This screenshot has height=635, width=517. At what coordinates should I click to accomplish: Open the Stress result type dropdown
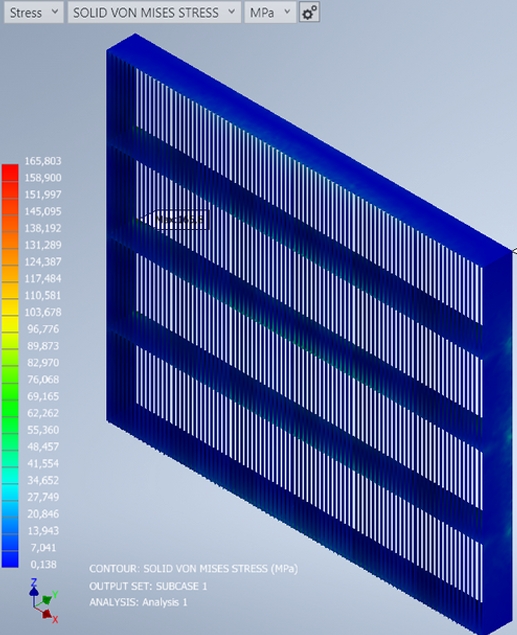click(34, 13)
